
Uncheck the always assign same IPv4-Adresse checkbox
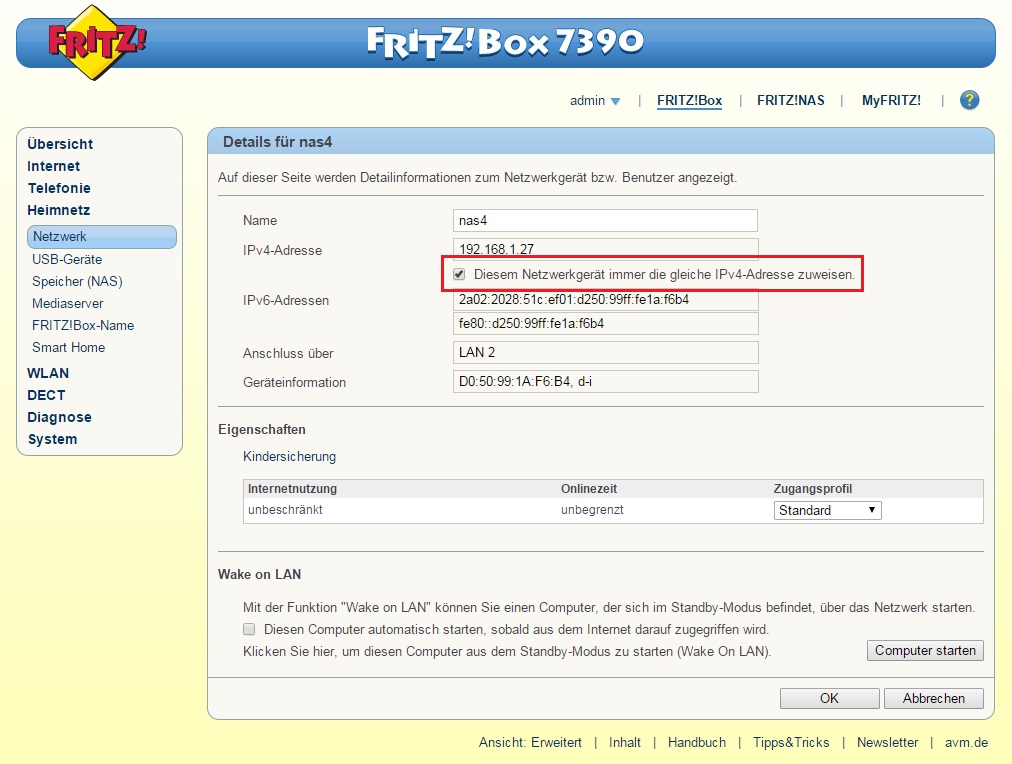click(x=459, y=274)
